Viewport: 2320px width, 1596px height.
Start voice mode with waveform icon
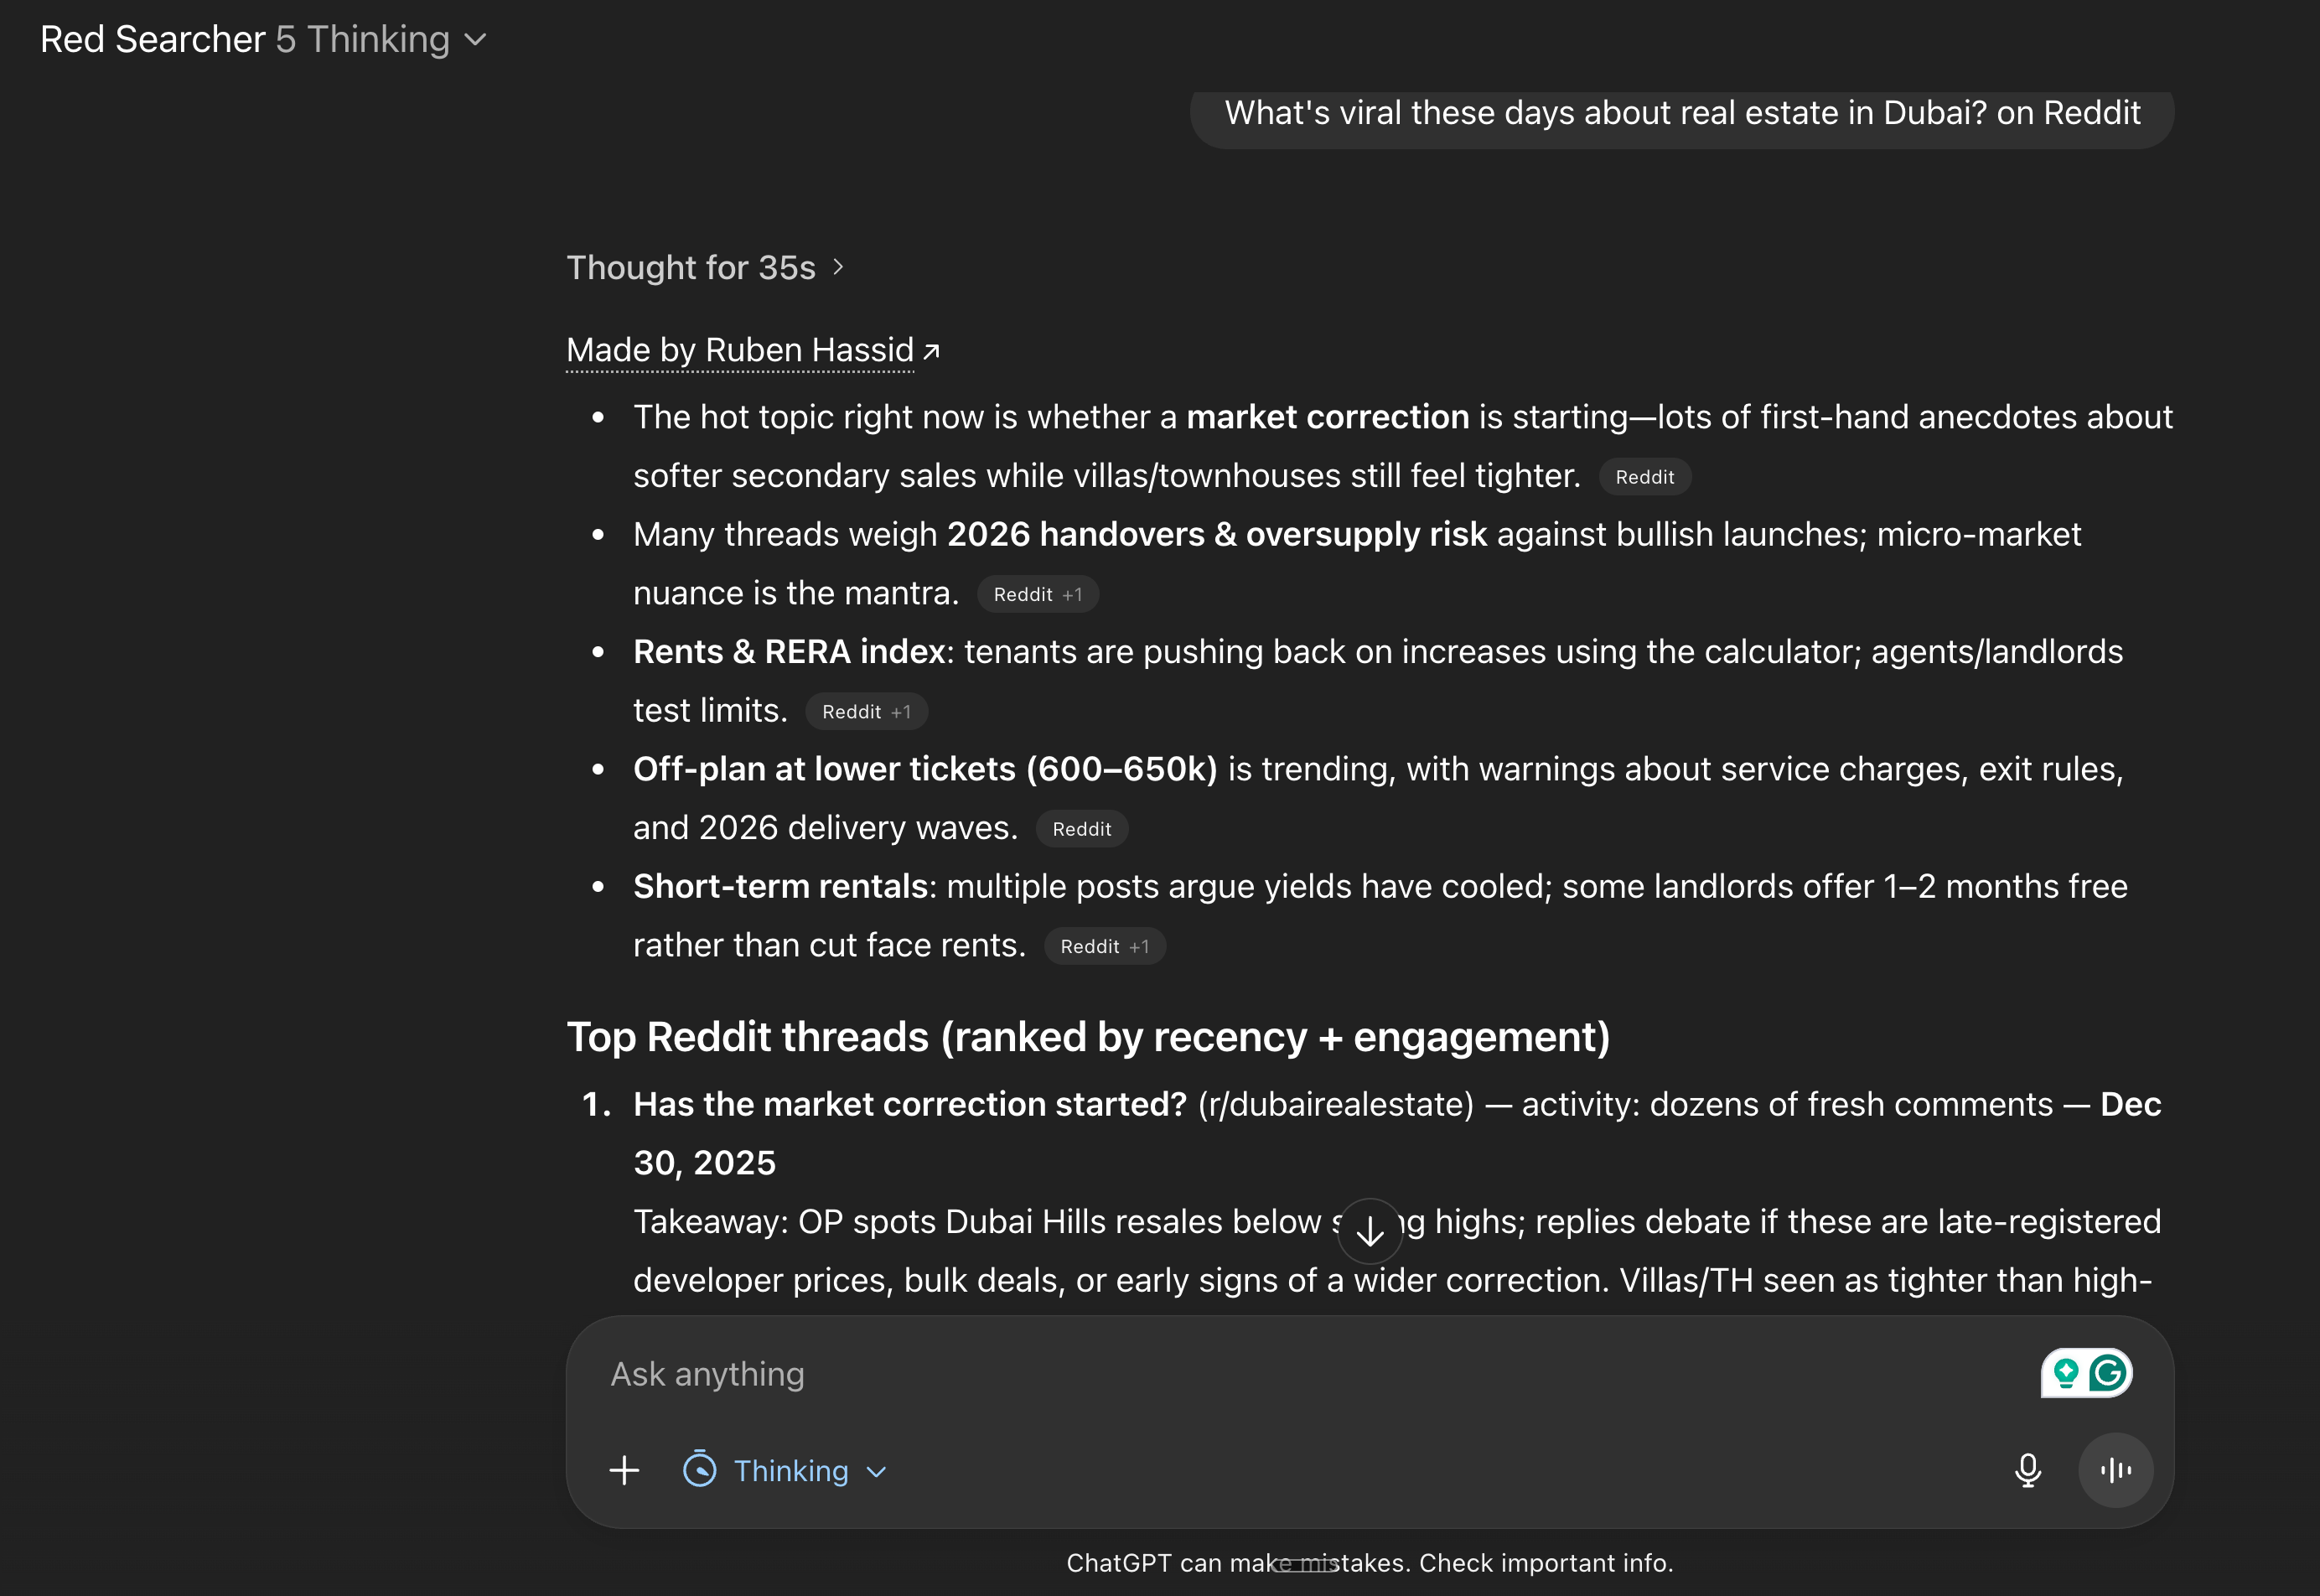click(2115, 1470)
